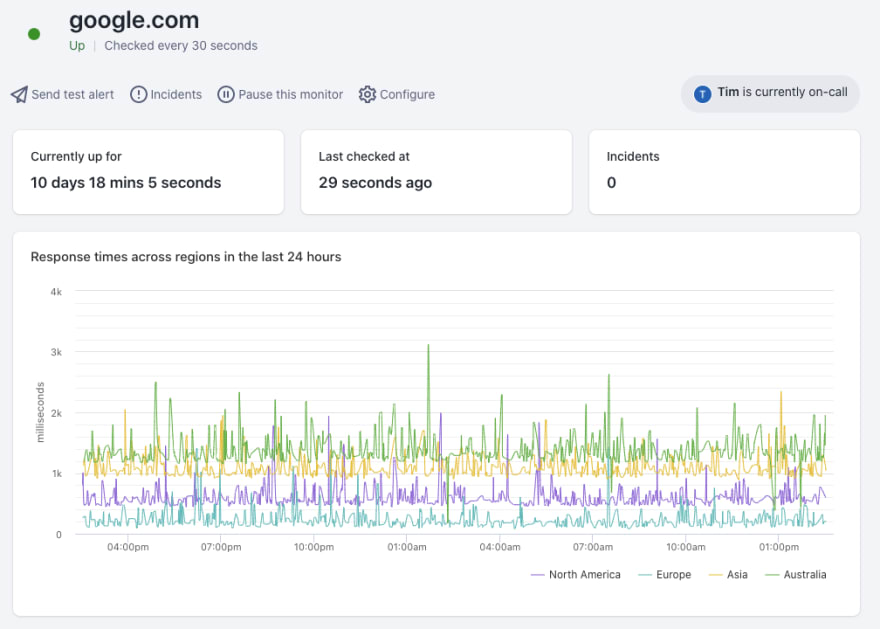The image size is (880, 629).
Task: Click the 3k y-axis label
Action: pos(56,352)
